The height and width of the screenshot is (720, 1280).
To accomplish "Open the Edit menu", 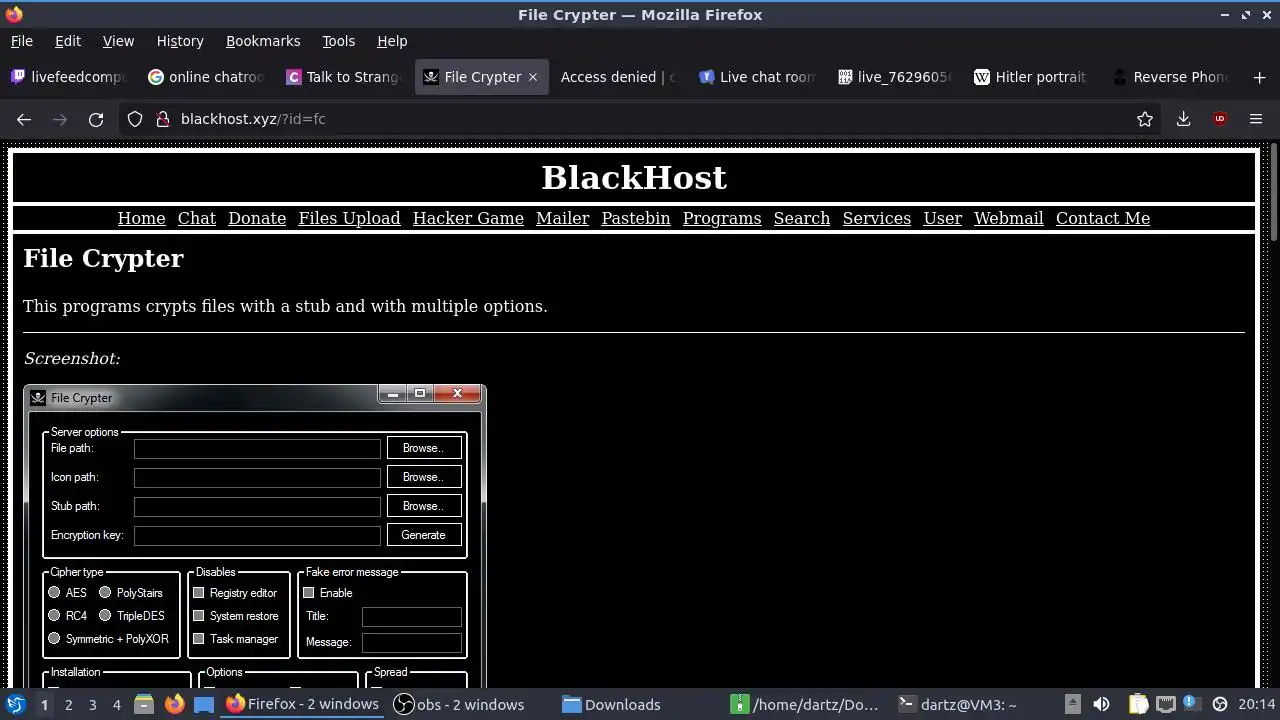I will point(68,41).
